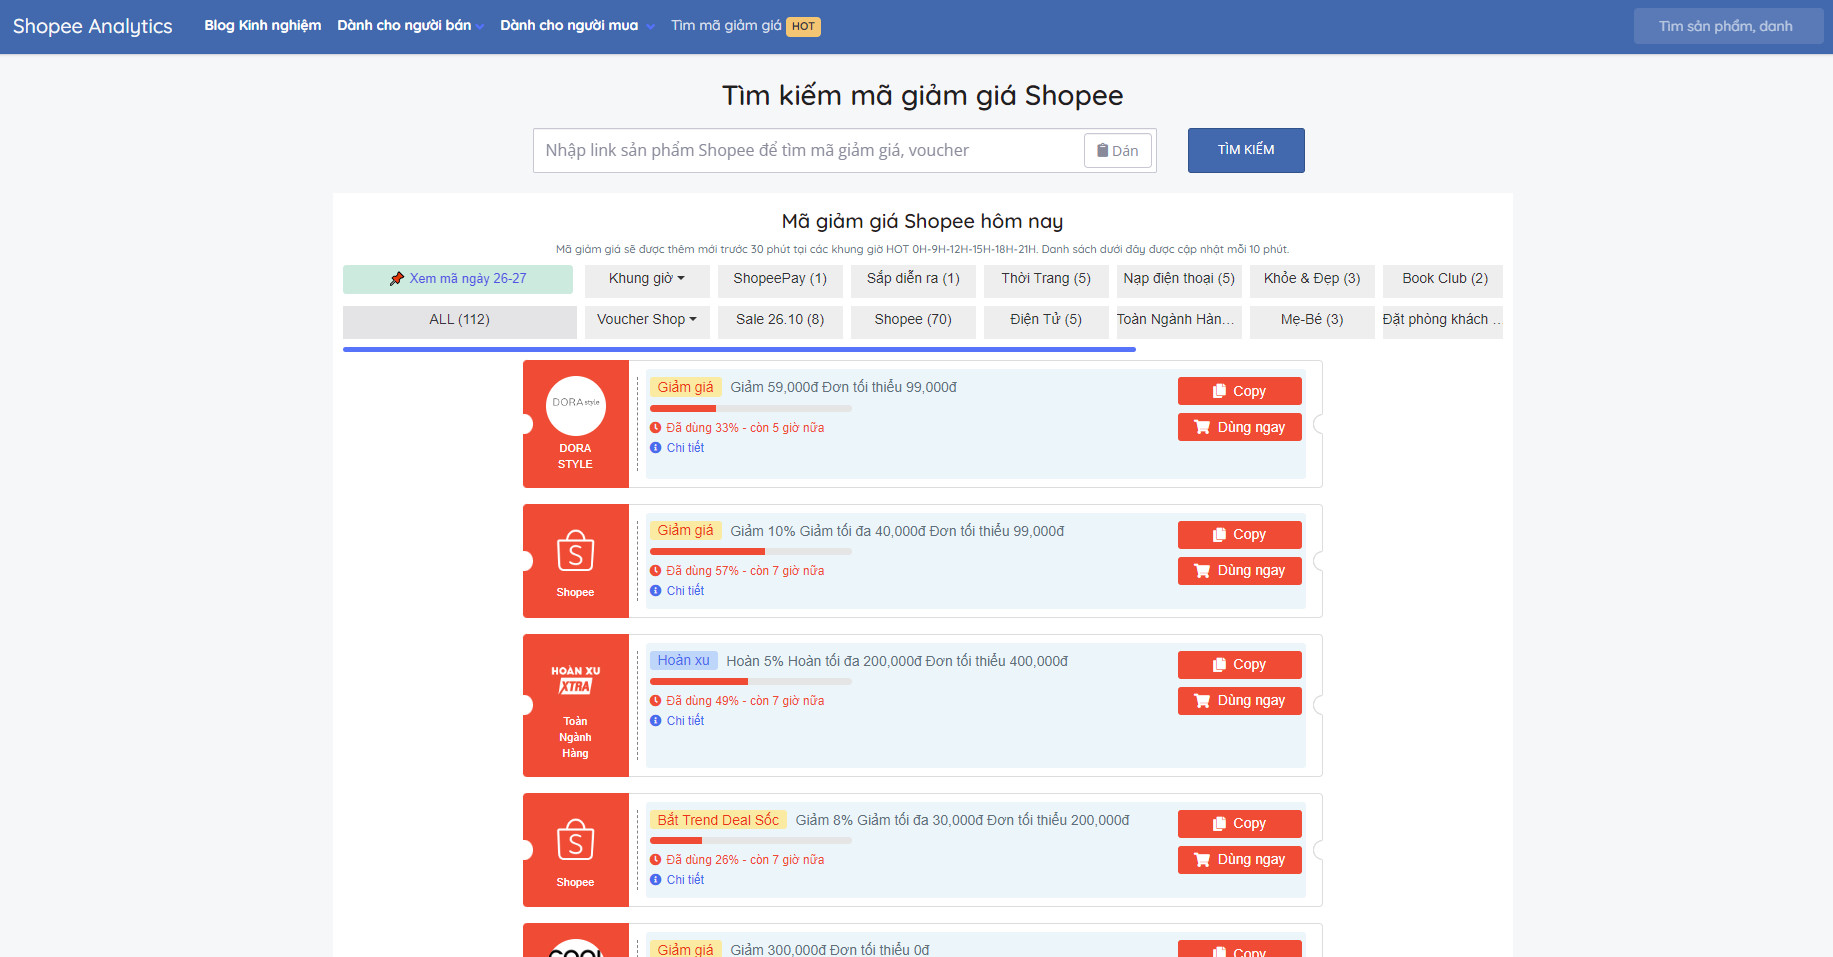
Task: Copy the 59,000đ discount voucher code
Action: tap(1240, 391)
